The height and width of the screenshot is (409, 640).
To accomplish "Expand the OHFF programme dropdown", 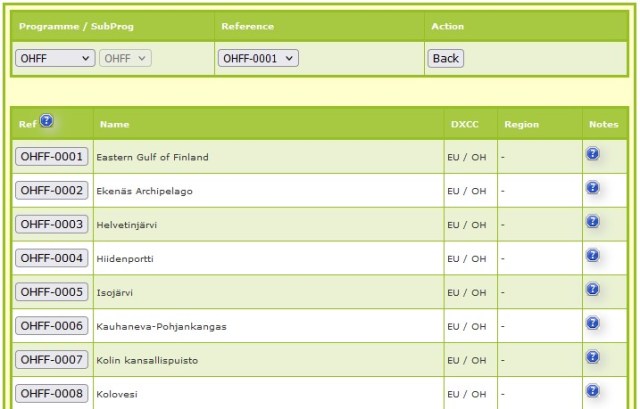I will (x=55, y=59).
